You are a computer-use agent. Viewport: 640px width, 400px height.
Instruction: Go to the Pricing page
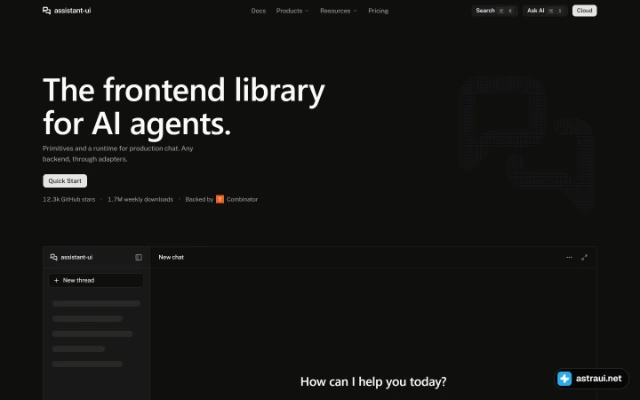[x=378, y=11]
